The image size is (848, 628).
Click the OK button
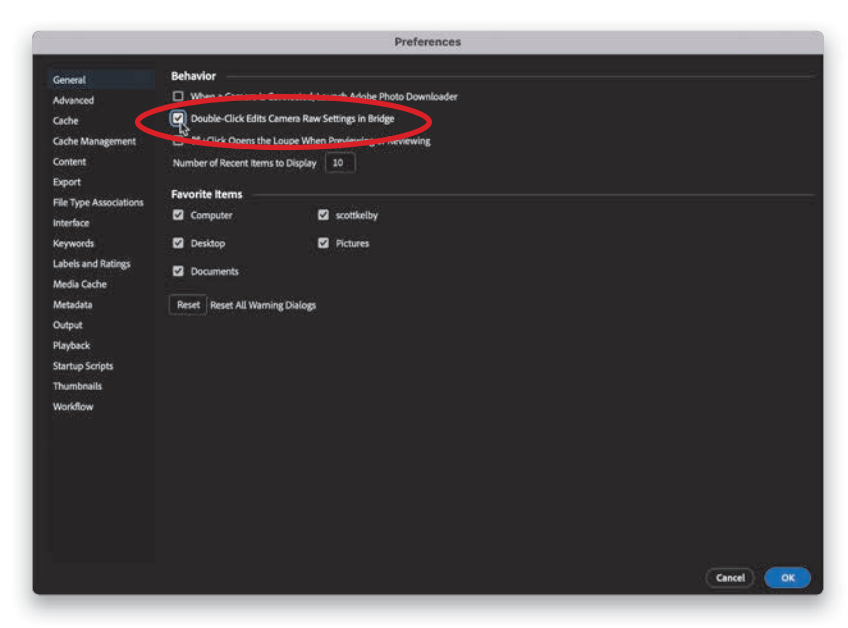point(787,578)
